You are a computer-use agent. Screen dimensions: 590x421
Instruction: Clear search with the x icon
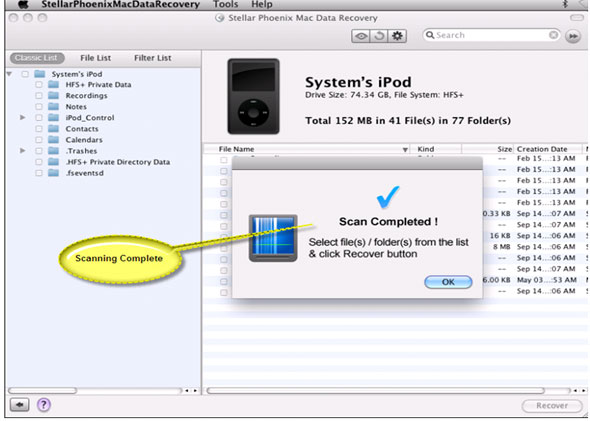(x=553, y=35)
